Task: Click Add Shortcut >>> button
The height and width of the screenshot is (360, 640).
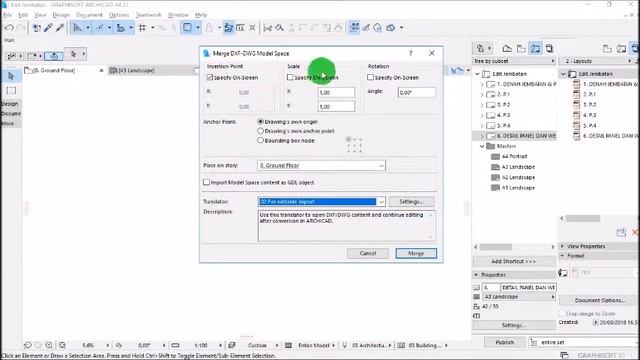Action: (513, 261)
